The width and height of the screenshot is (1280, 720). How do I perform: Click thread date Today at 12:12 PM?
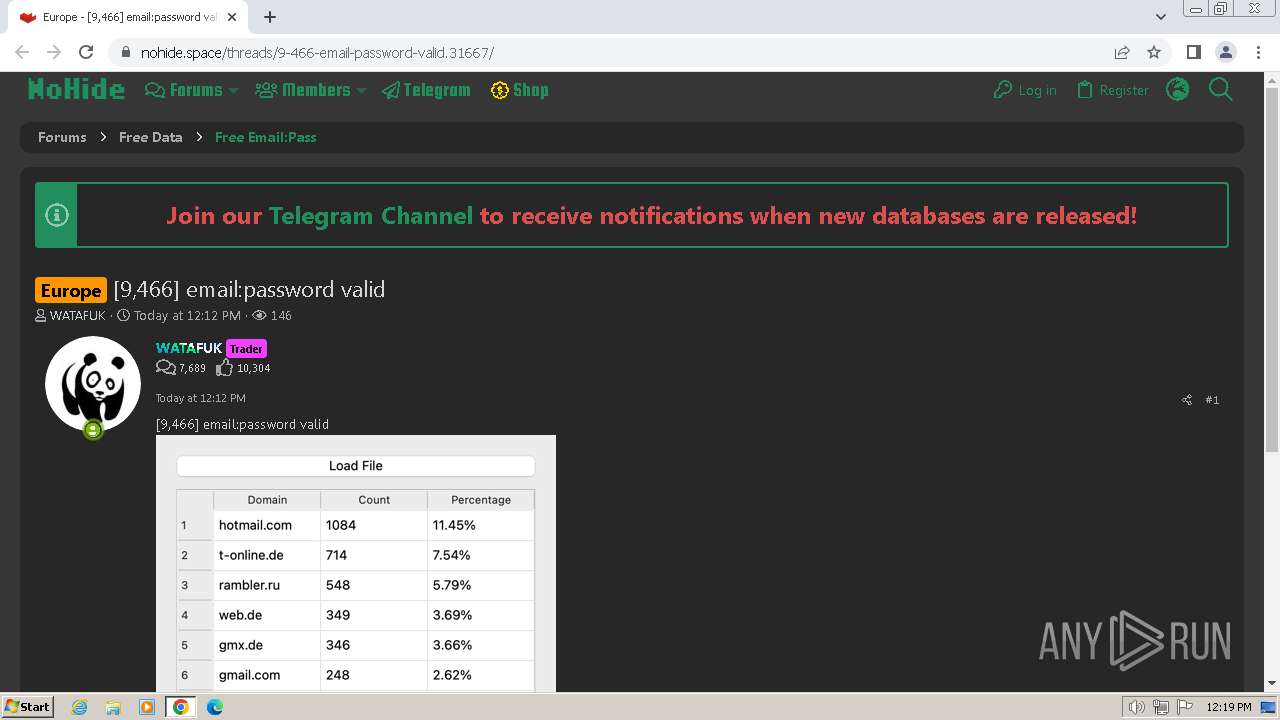[x=187, y=315]
